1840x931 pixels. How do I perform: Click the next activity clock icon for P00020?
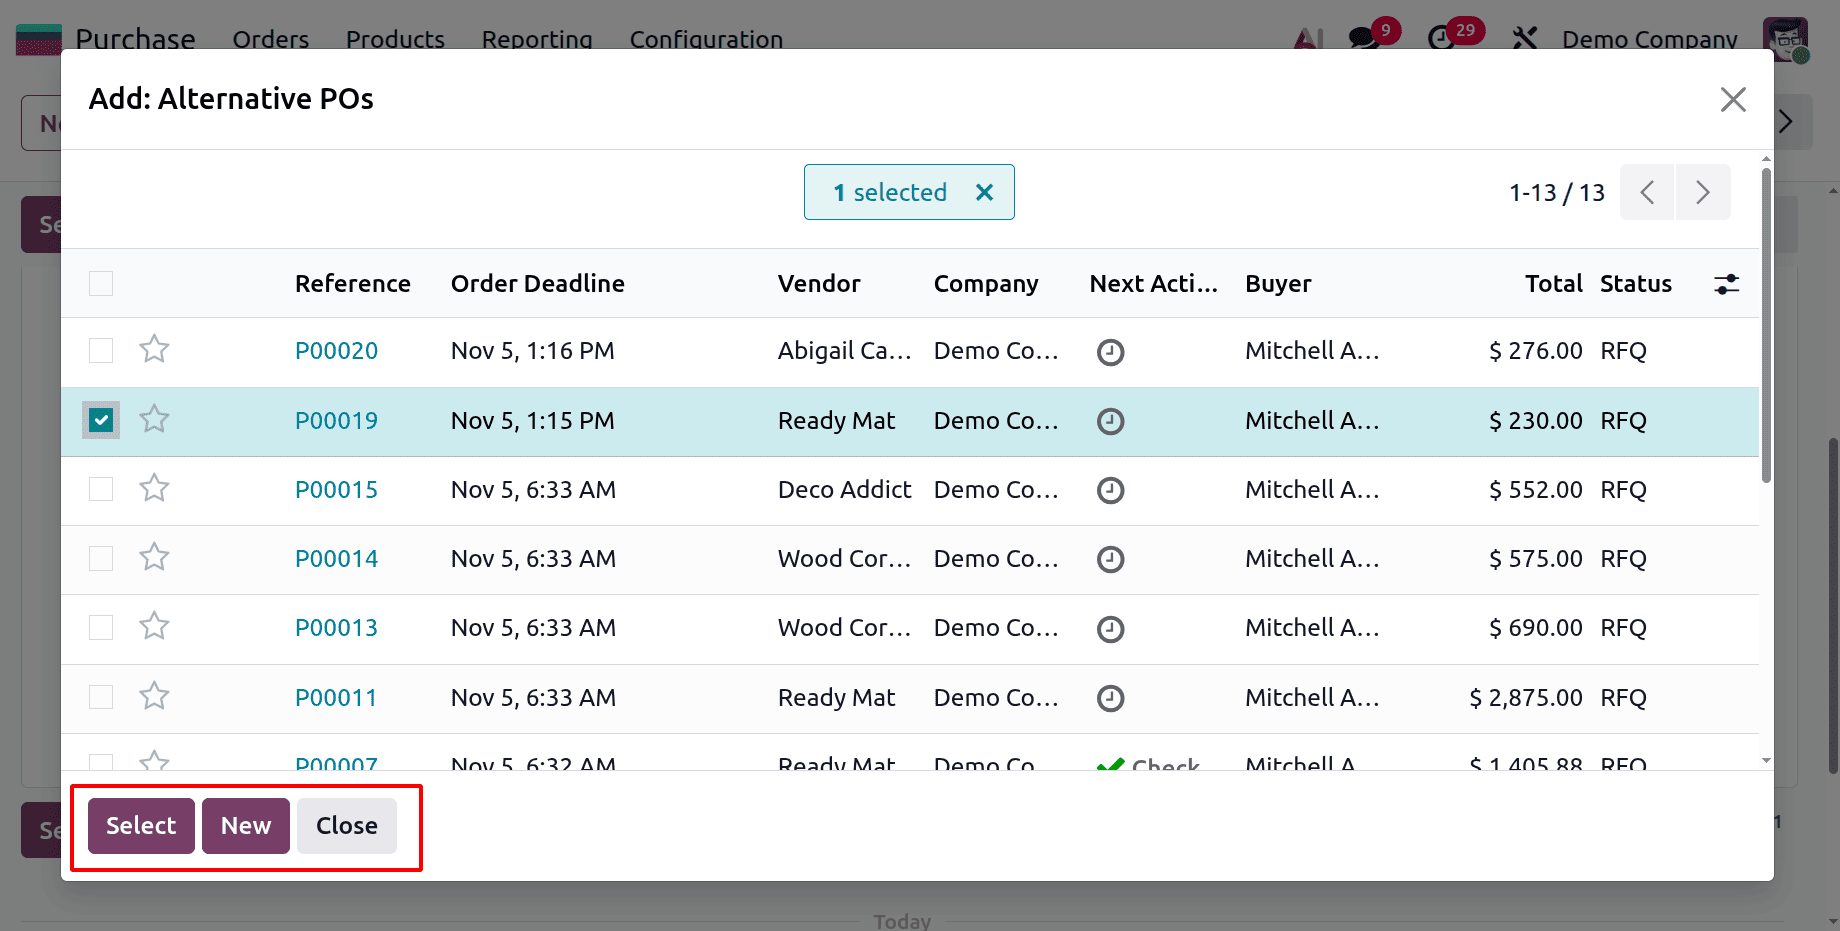point(1110,351)
